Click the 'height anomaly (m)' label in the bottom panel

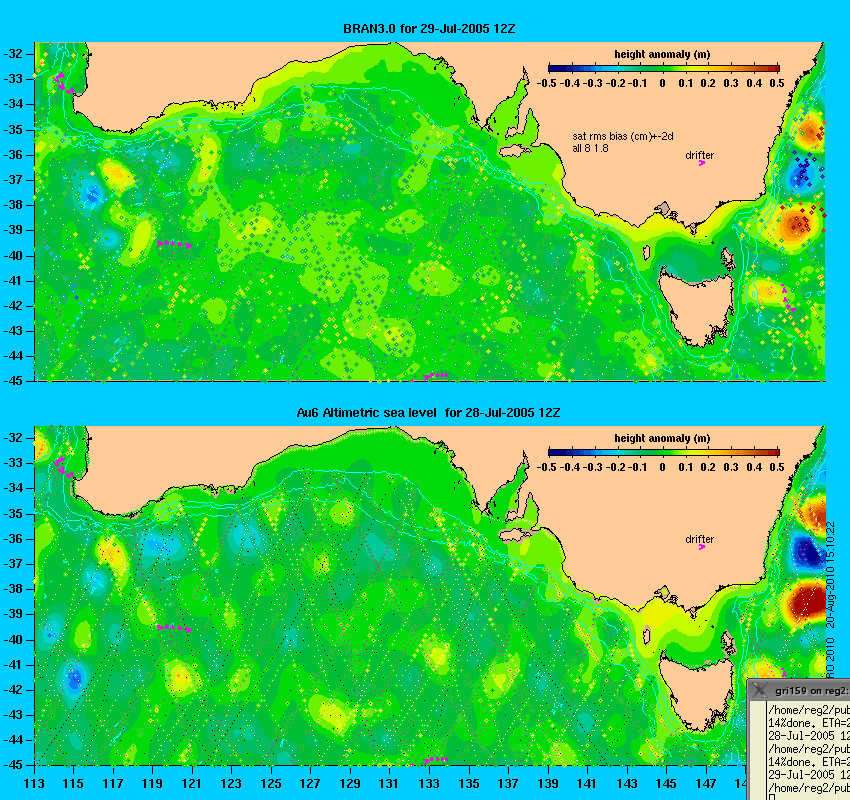click(x=662, y=438)
